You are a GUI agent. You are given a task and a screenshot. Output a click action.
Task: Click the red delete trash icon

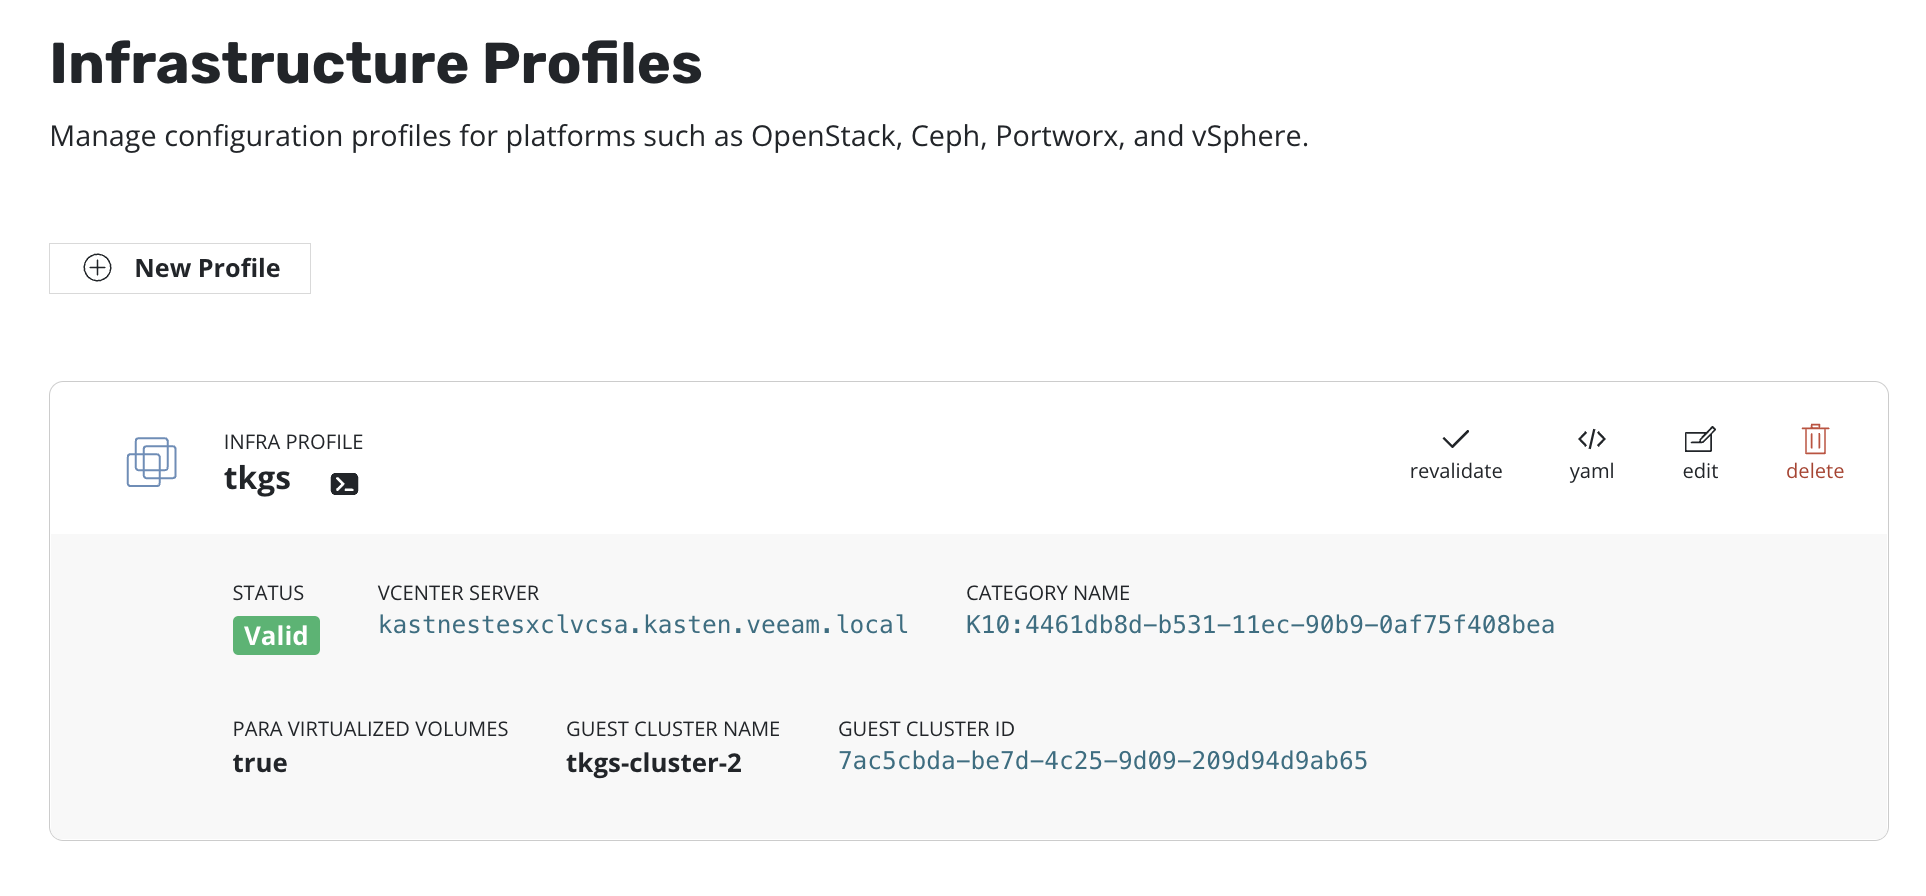click(x=1815, y=439)
